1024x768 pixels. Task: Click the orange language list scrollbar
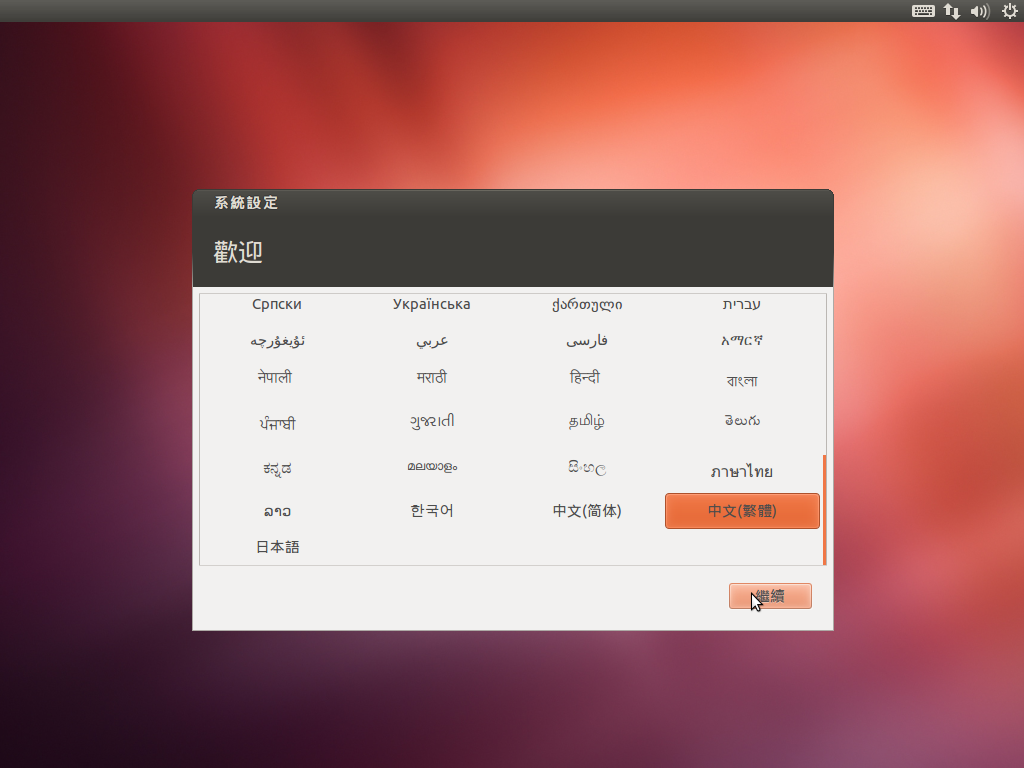824,508
